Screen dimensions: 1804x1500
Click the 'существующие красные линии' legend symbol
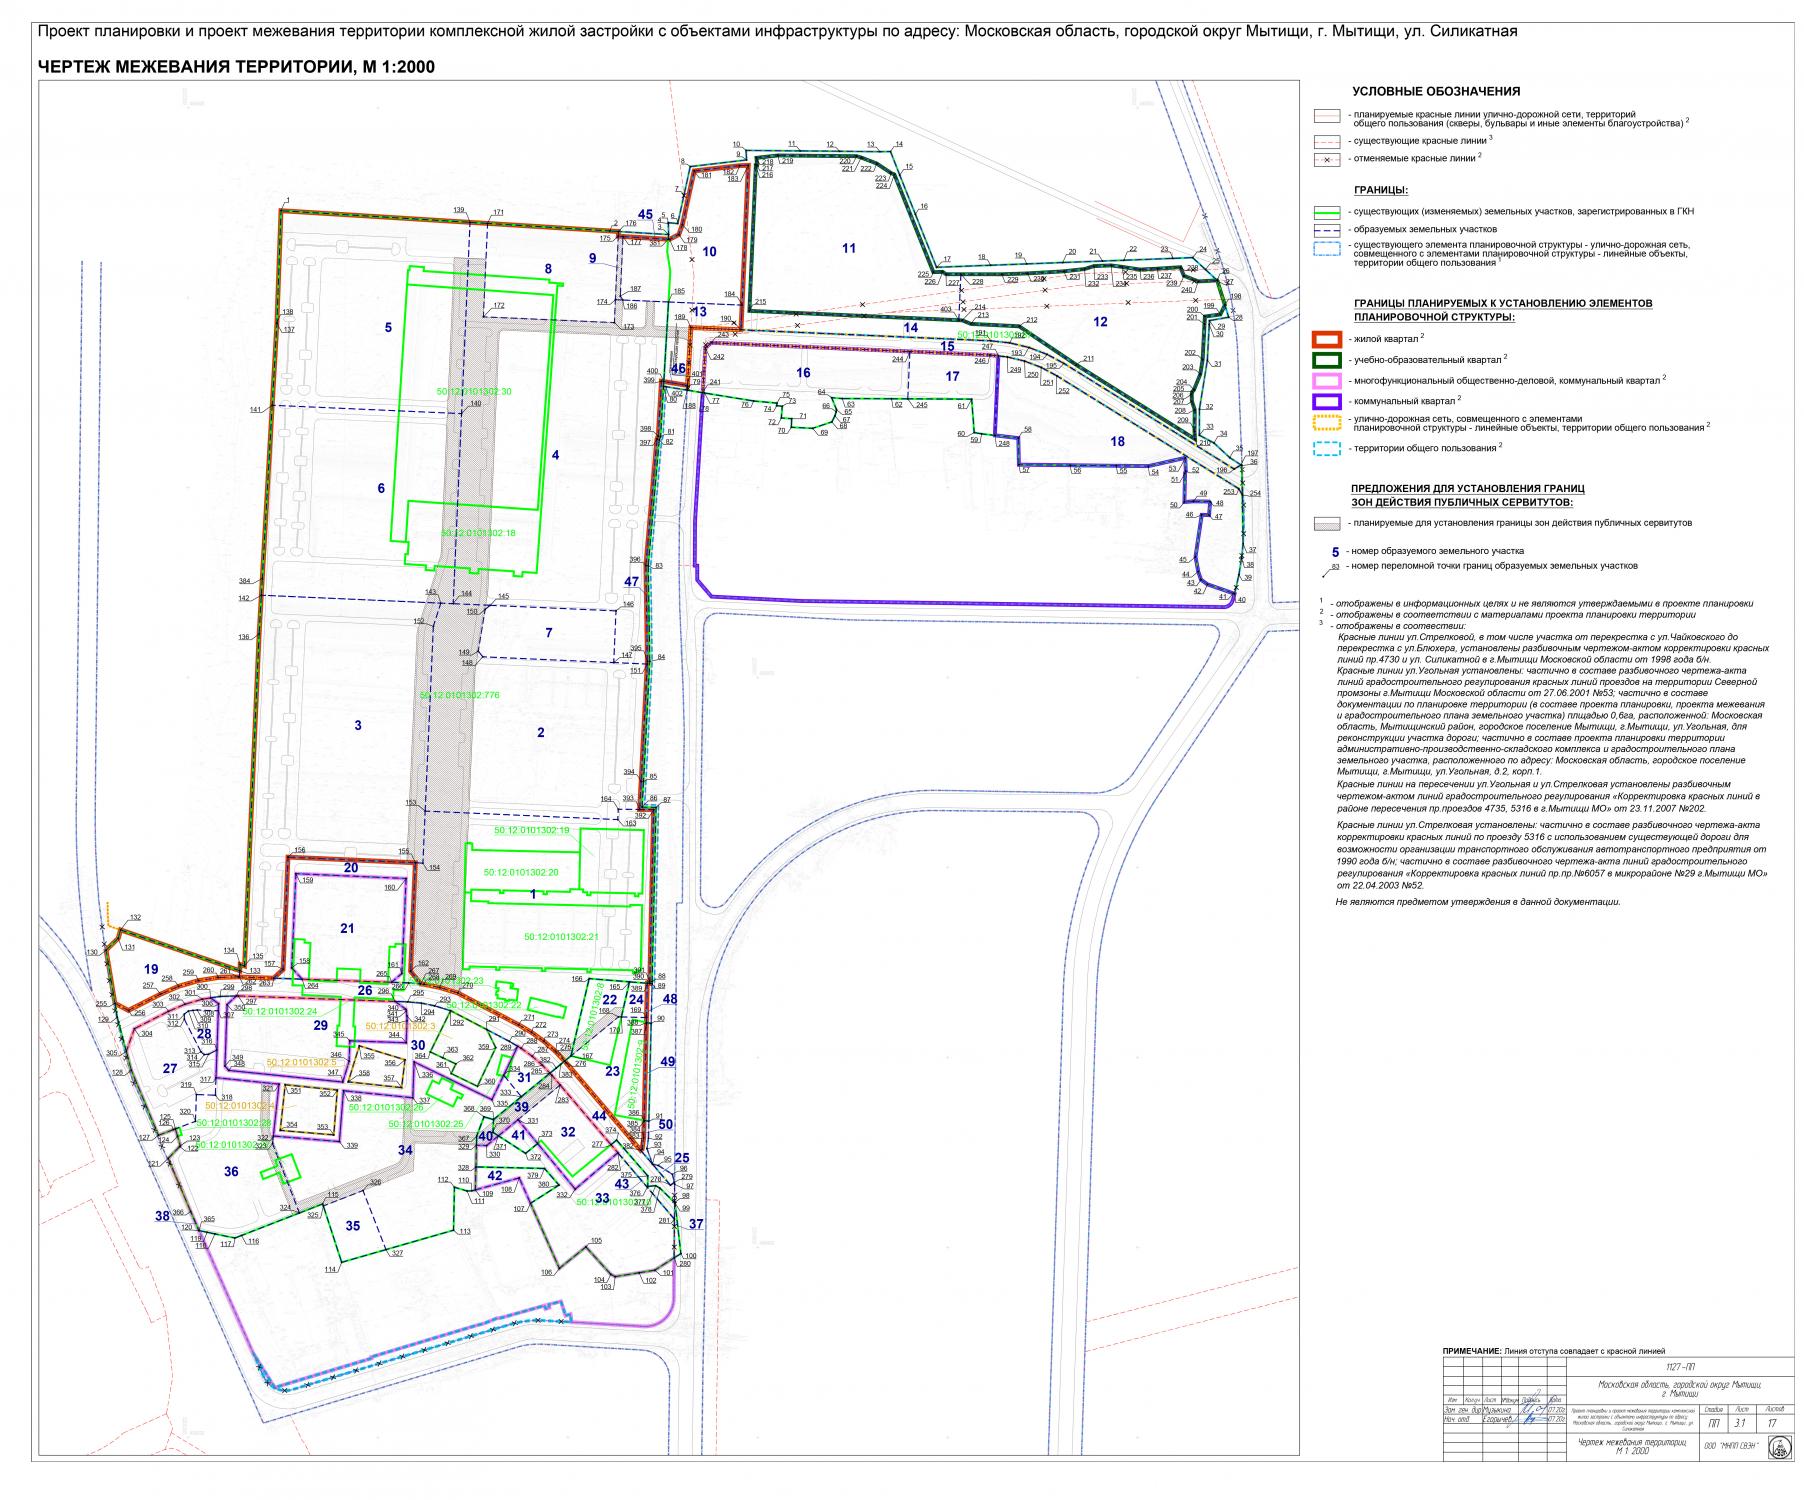point(1327,141)
